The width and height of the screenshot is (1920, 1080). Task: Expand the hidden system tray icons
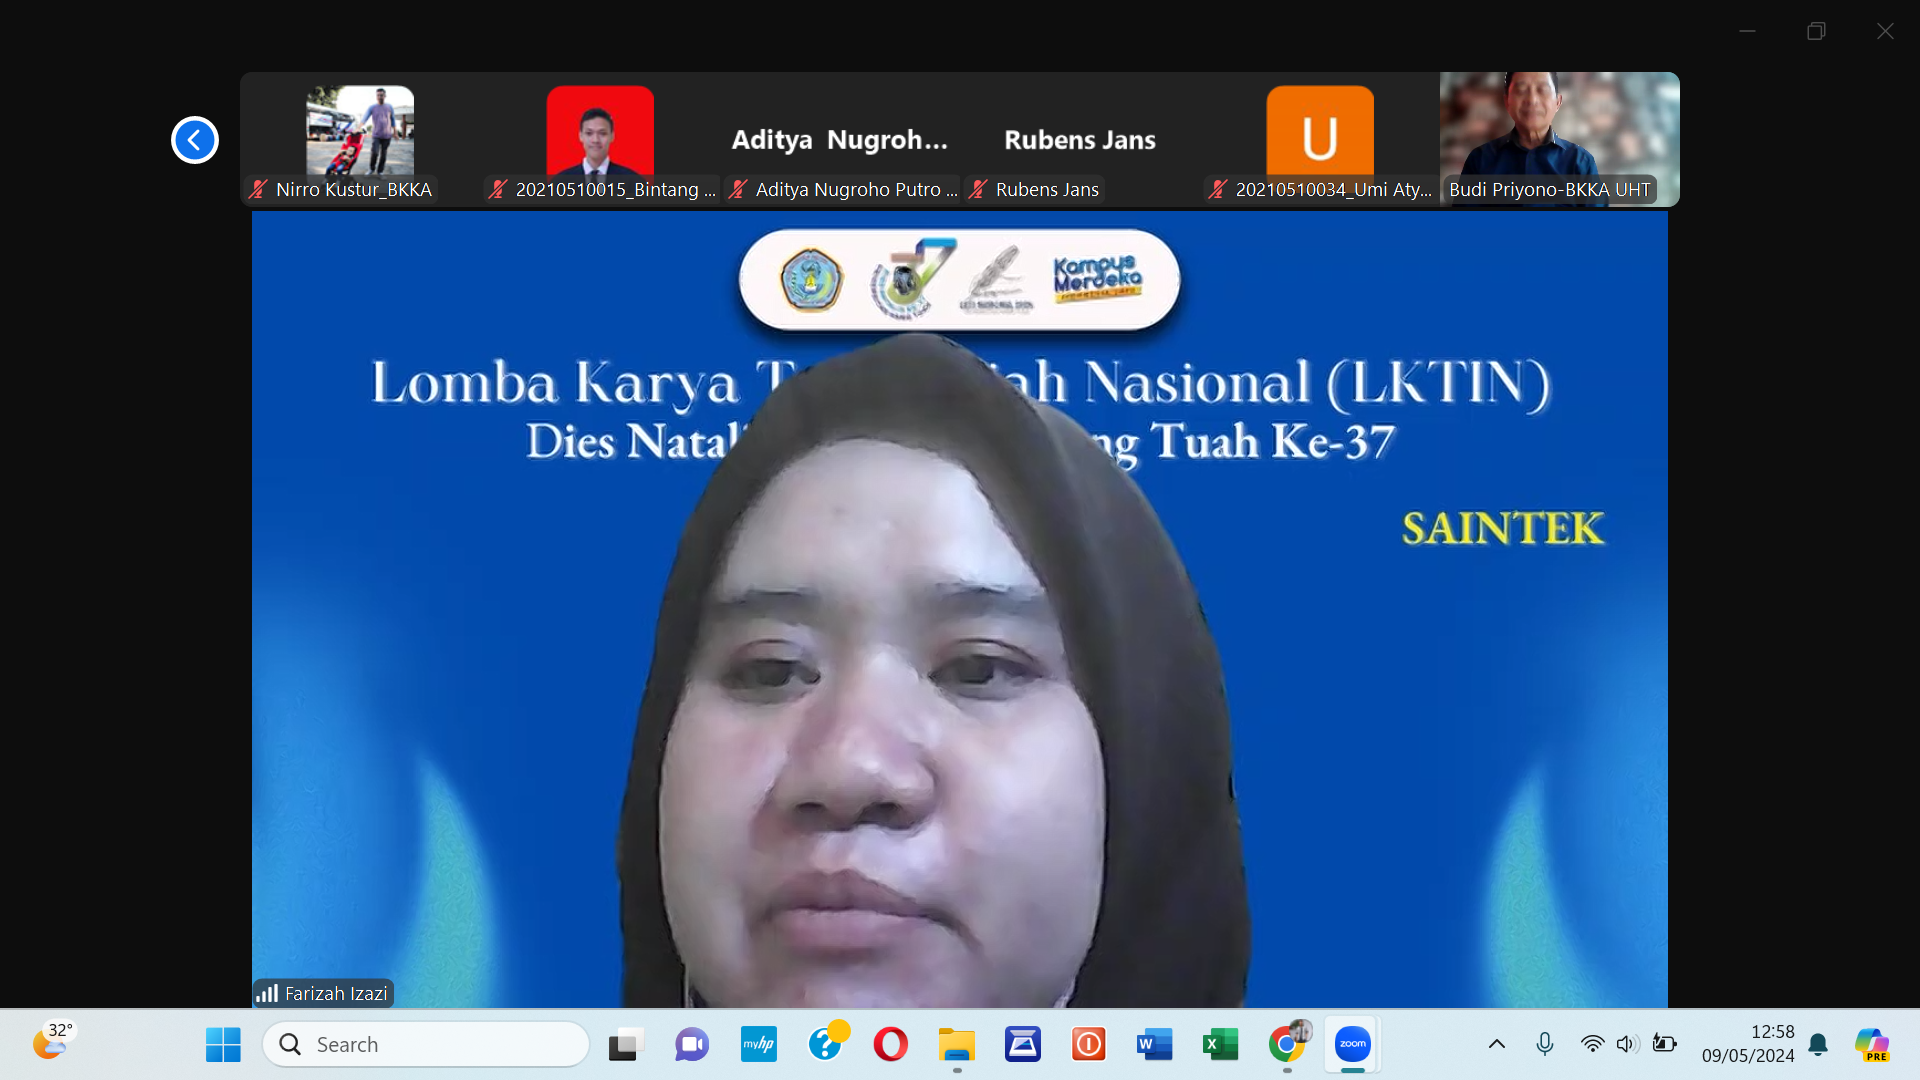click(x=1496, y=1044)
